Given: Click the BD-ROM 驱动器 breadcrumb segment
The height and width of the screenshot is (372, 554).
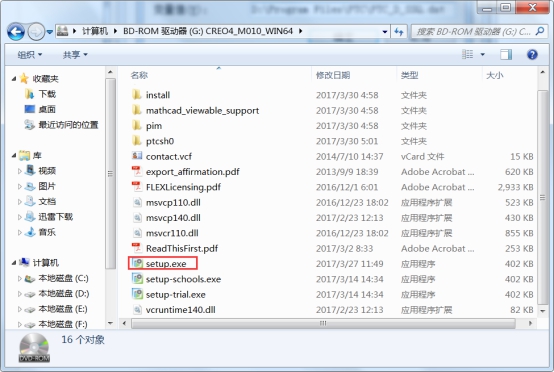Looking at the screenshot, I should 208,31.
